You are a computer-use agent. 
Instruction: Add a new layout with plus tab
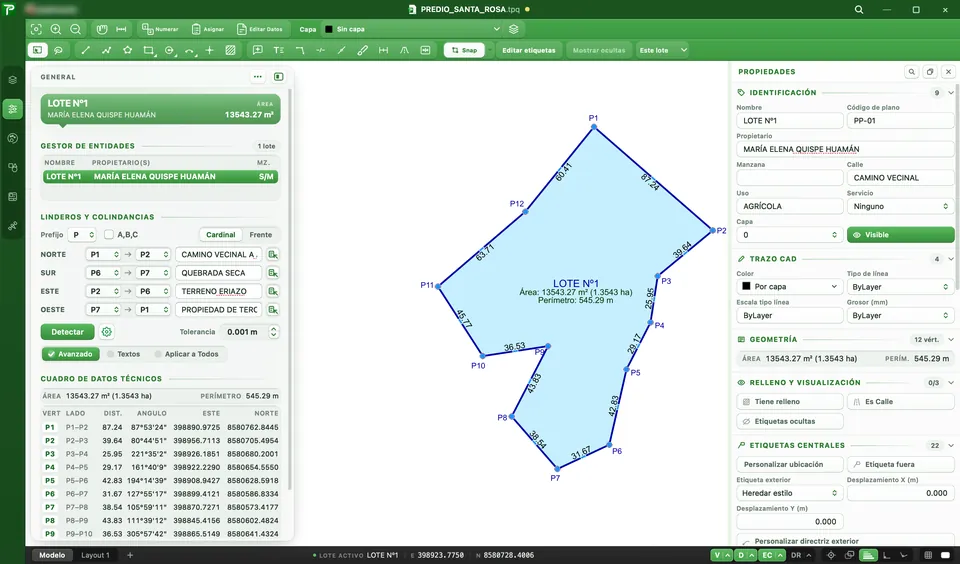(130, 555)
